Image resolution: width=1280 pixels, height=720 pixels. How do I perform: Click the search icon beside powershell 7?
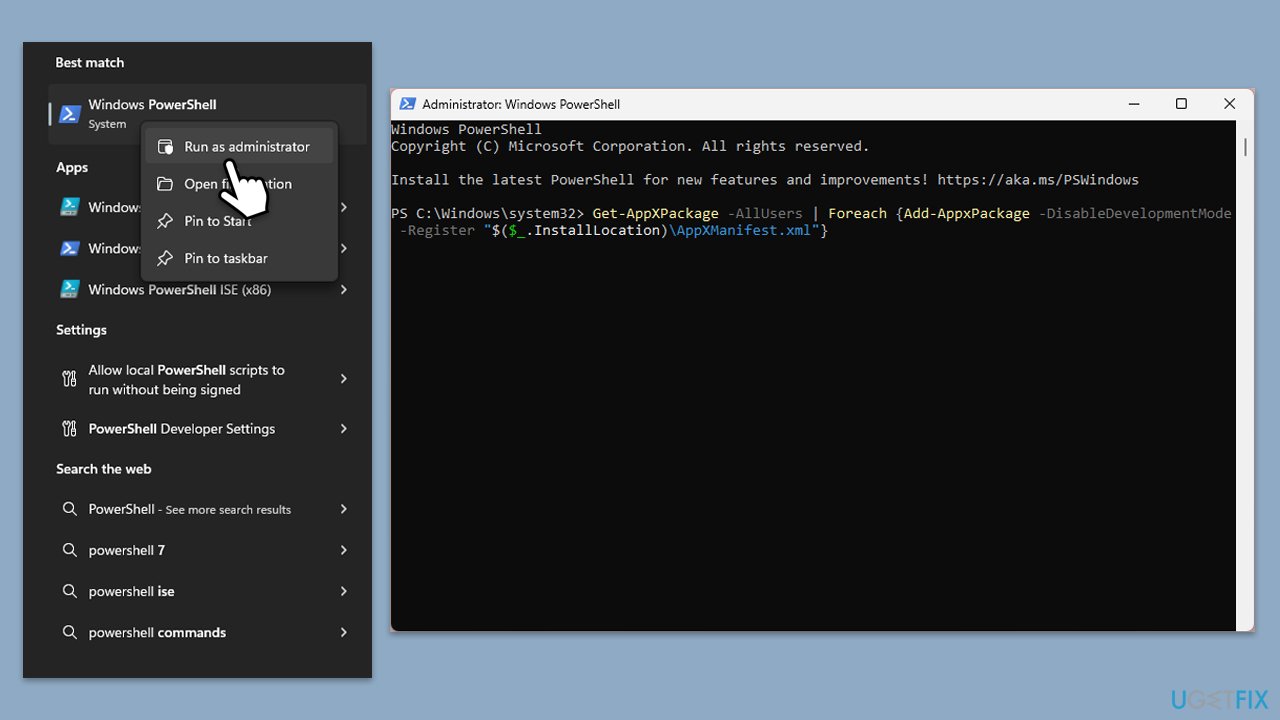pyautogui.click(x=69, y=550)
